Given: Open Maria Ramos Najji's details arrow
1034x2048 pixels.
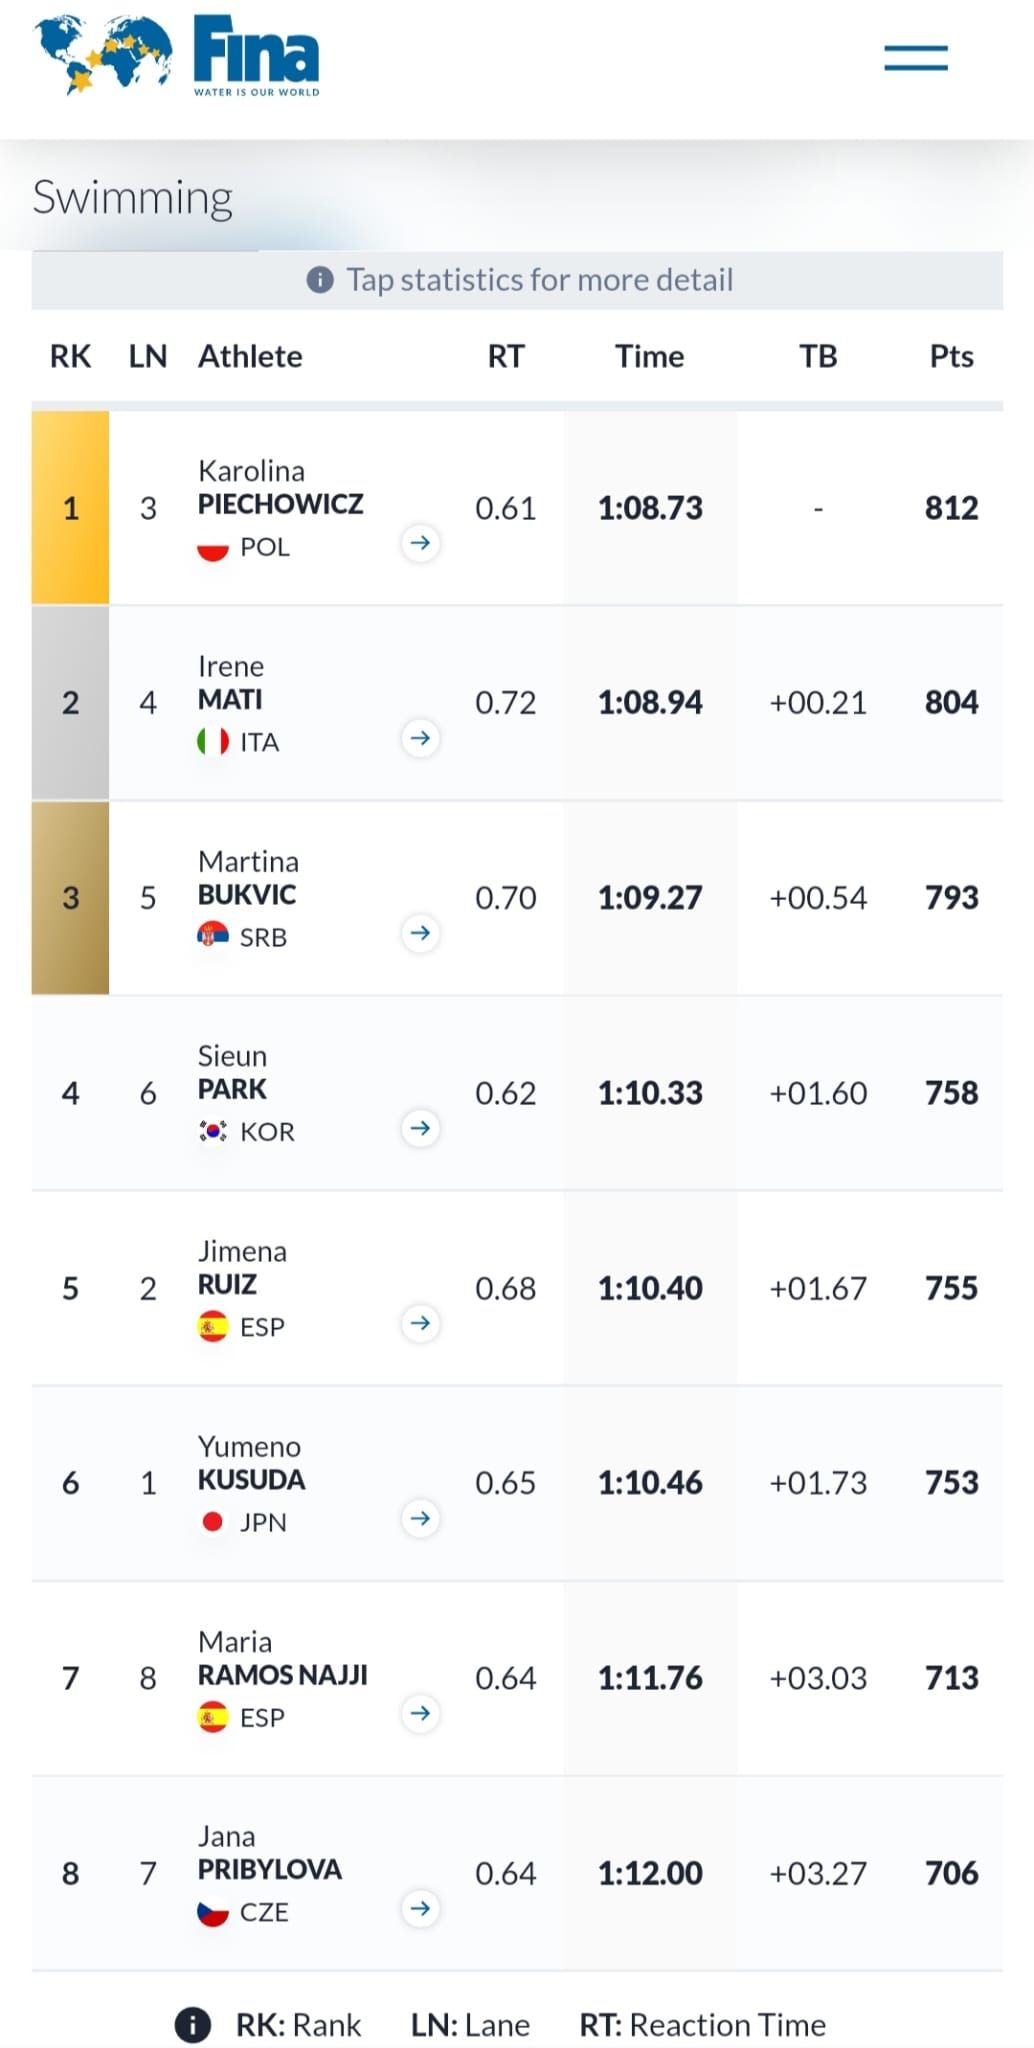Looking at the screenshot, I should click(421, 1713).
